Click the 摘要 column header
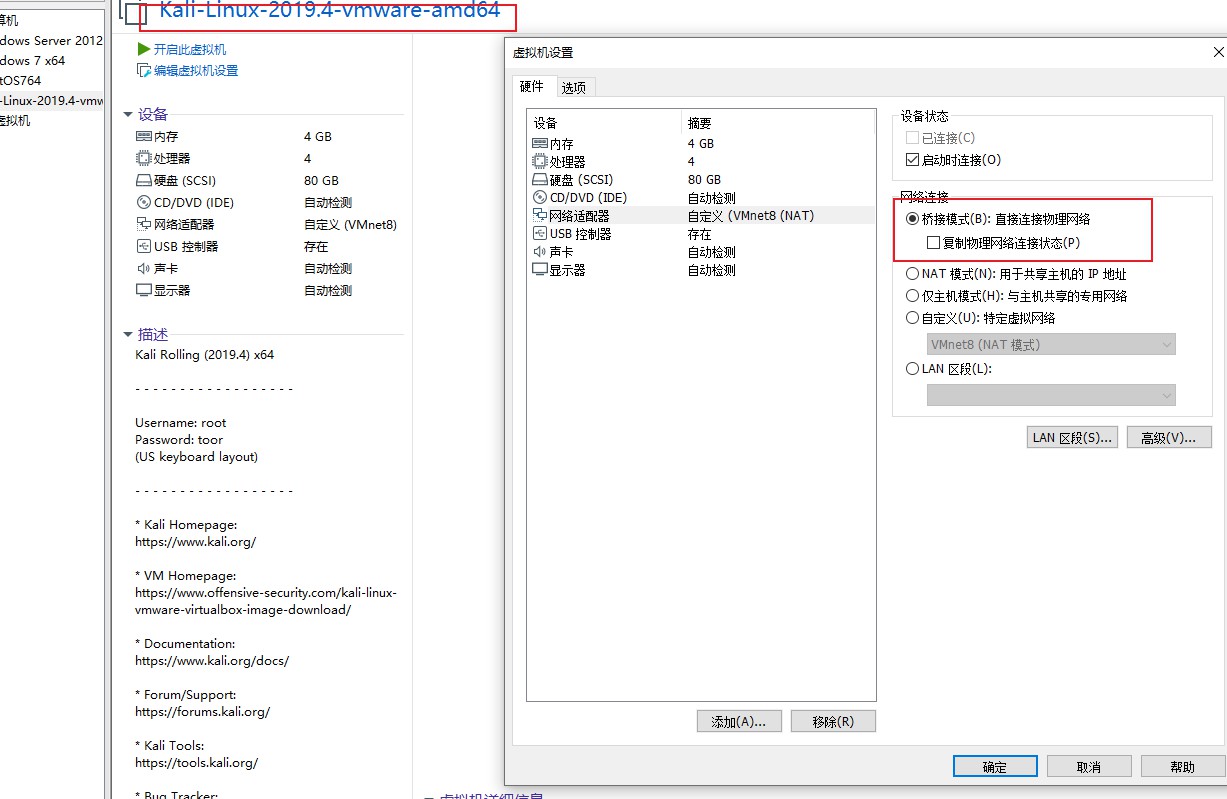 coord(778,123)
